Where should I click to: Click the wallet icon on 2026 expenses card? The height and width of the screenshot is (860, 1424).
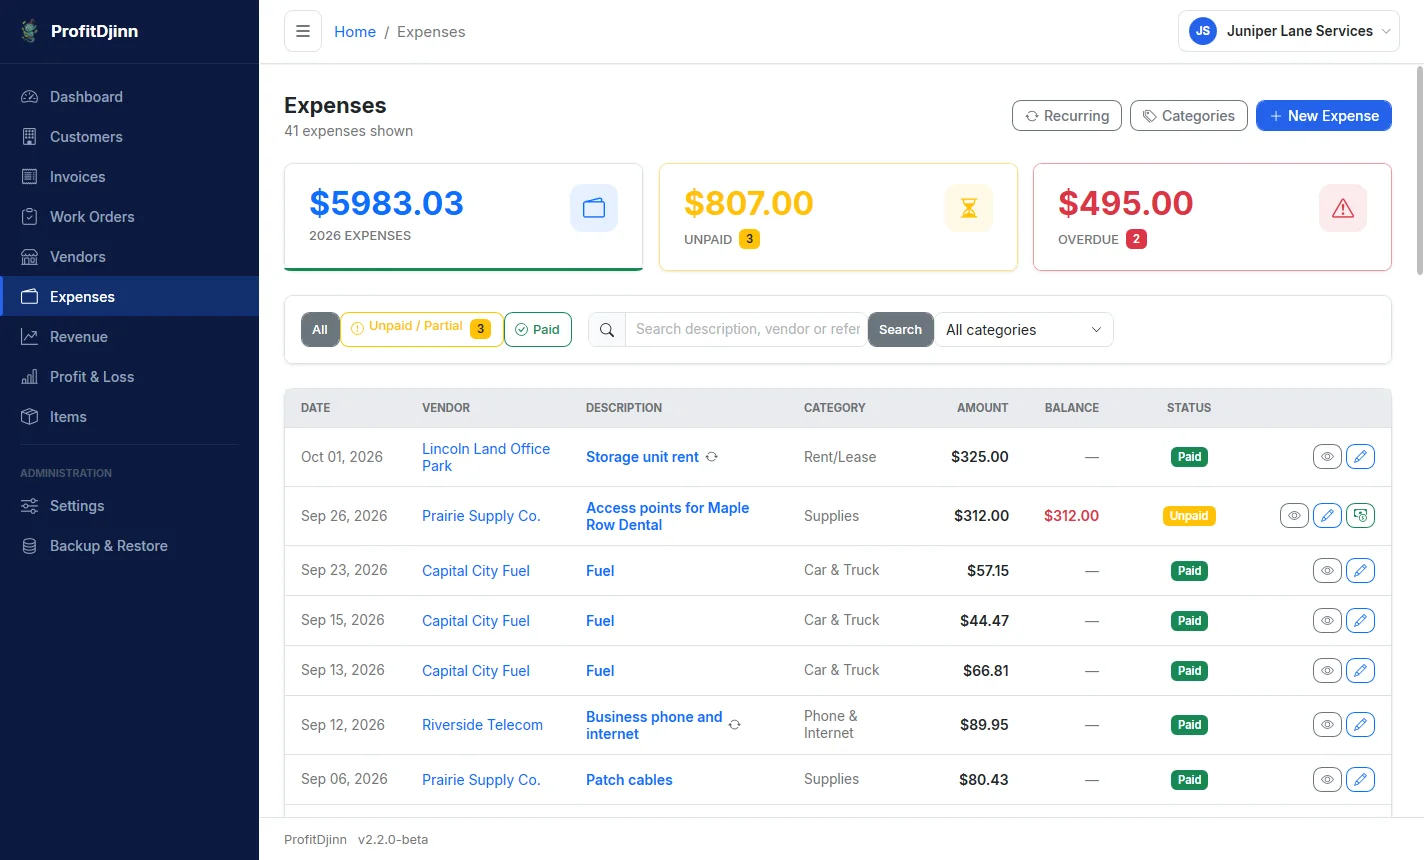click(x=594, y=208)
